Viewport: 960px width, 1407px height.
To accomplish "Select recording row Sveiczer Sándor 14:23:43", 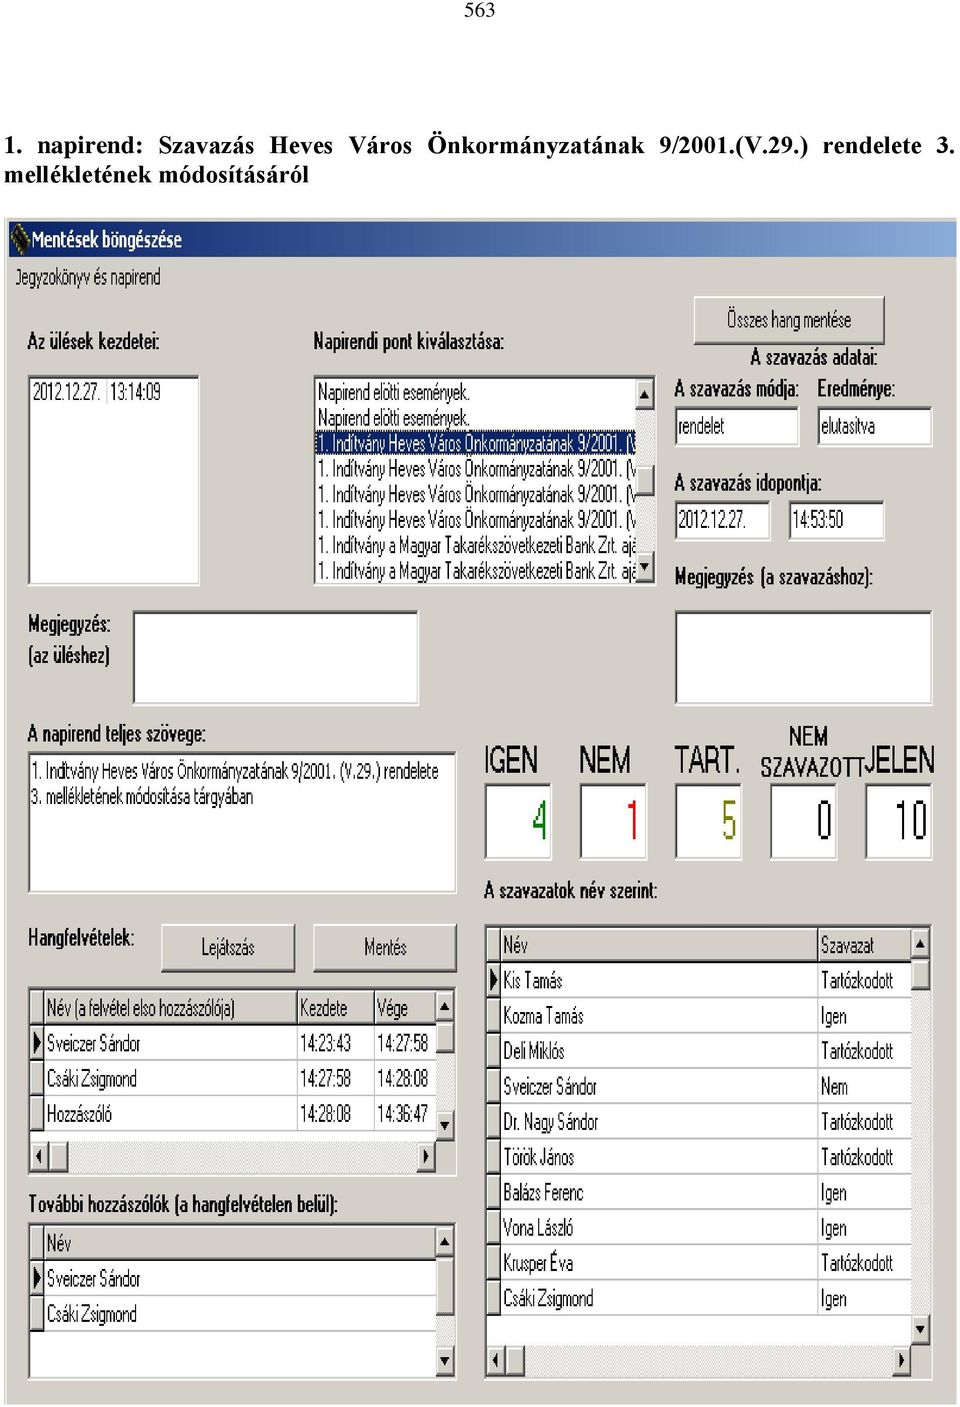I will point(240,1043).
